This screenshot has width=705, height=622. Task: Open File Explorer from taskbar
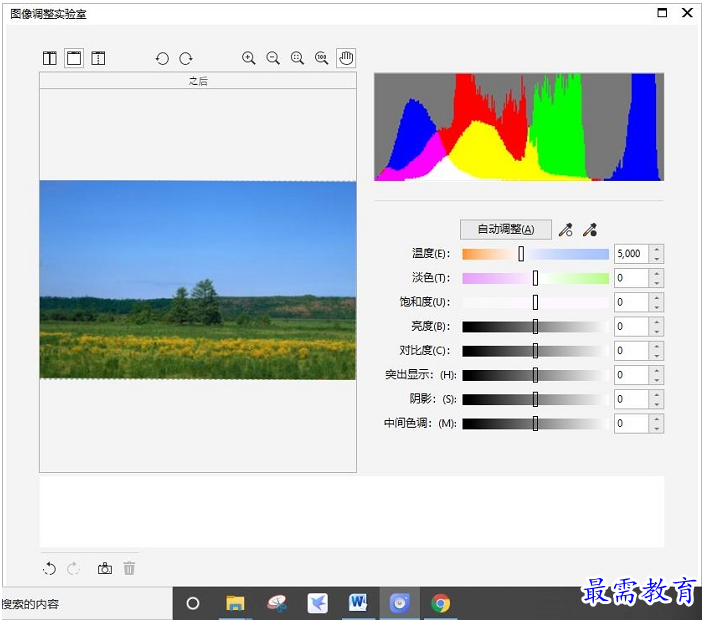pyautogui.click(x=235, y=604)
